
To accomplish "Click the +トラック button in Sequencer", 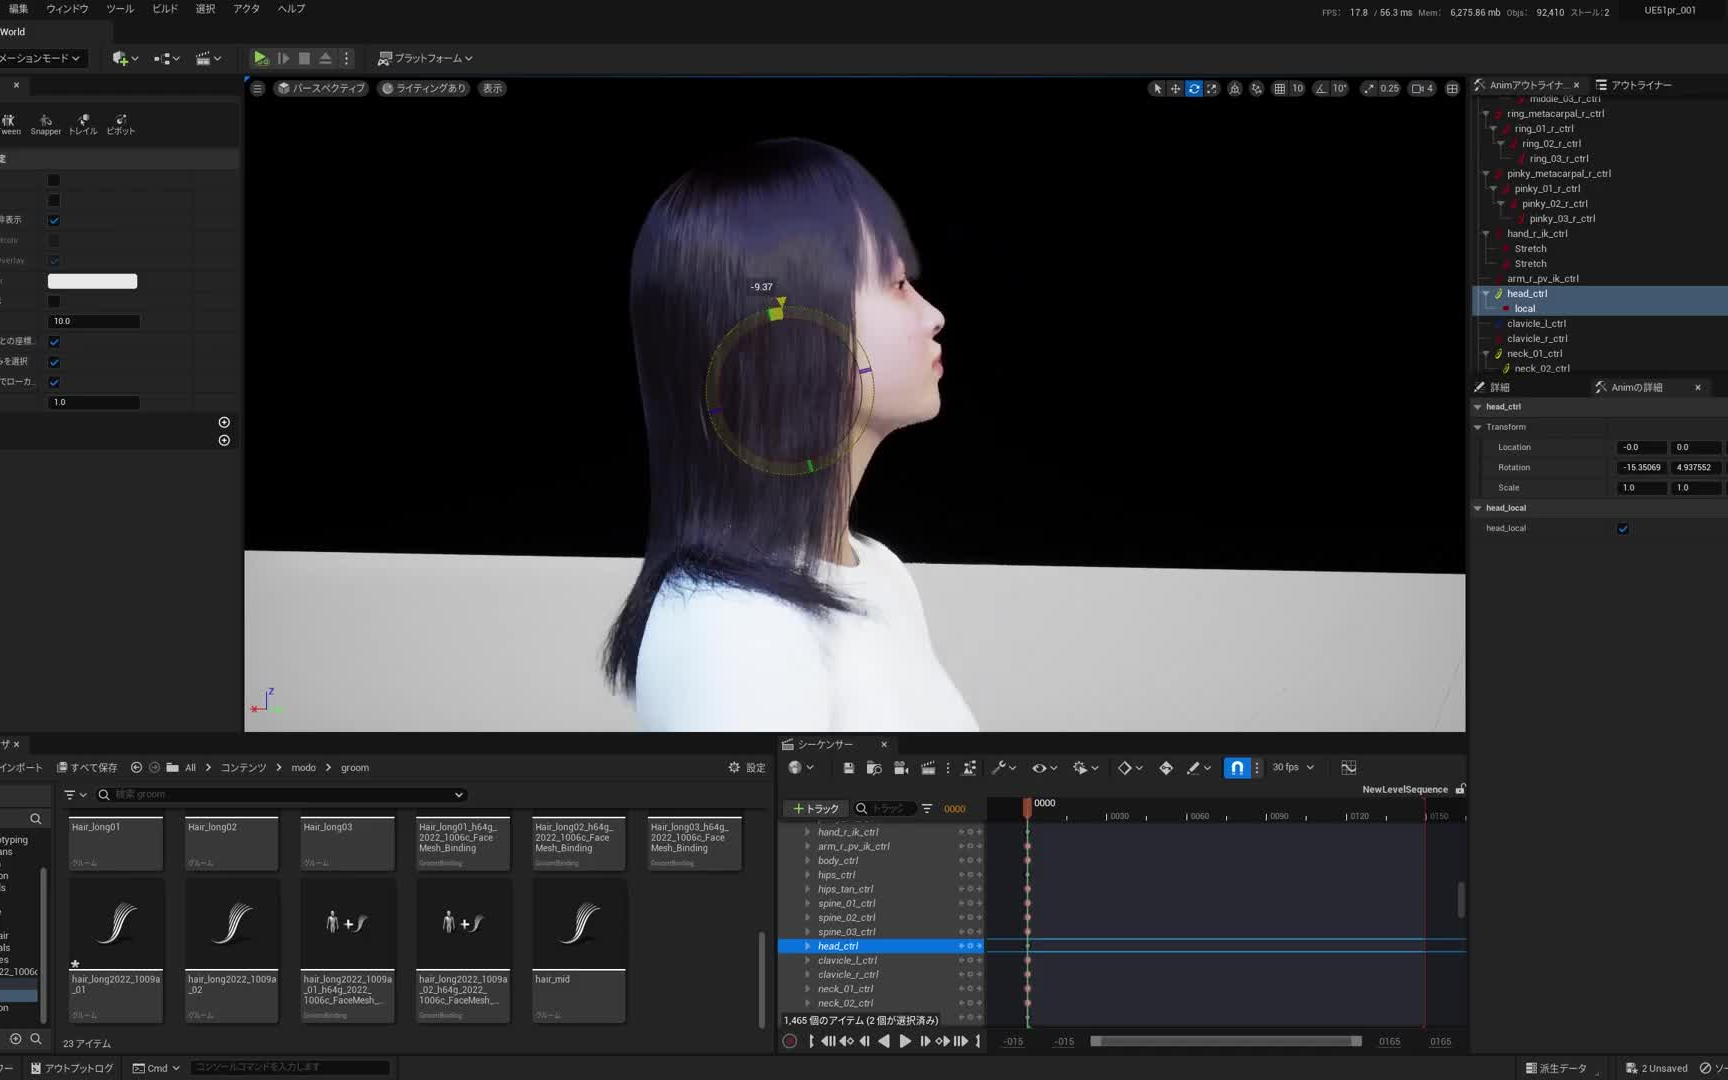I will pyautogui.click(x=815, y=808).
